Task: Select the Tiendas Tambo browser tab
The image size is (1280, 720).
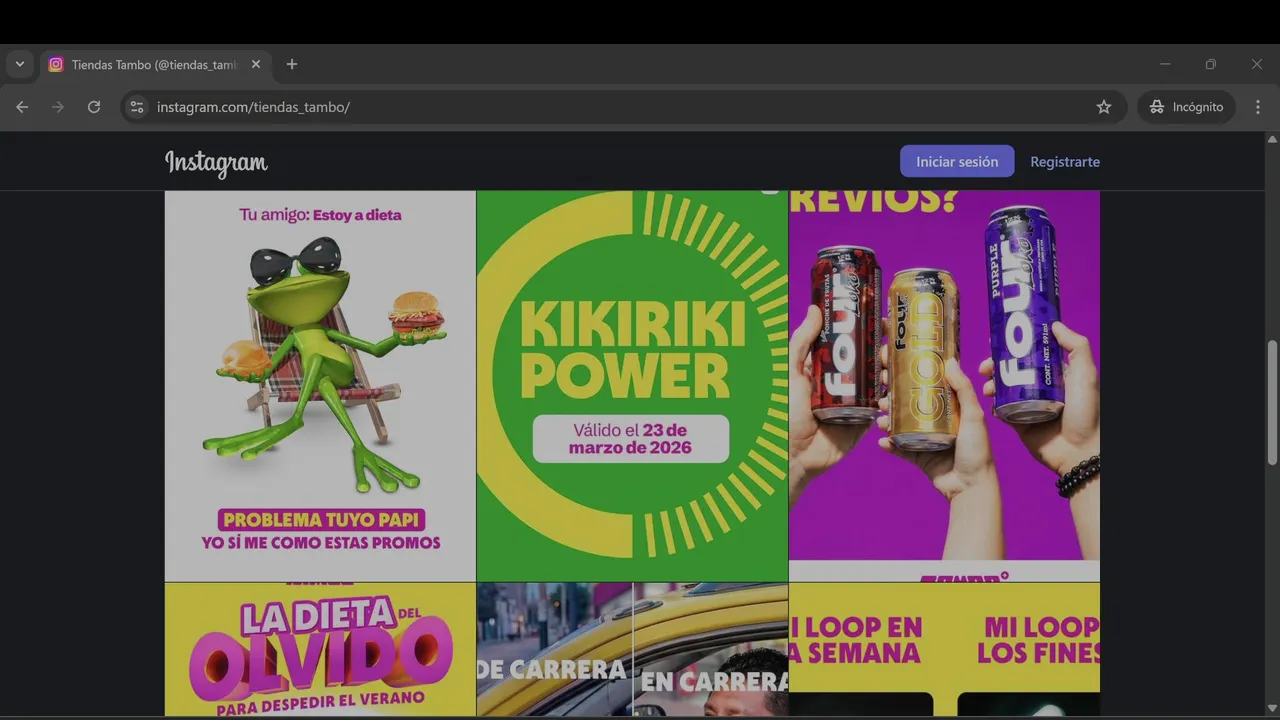Action: click(x=155, y=64)
